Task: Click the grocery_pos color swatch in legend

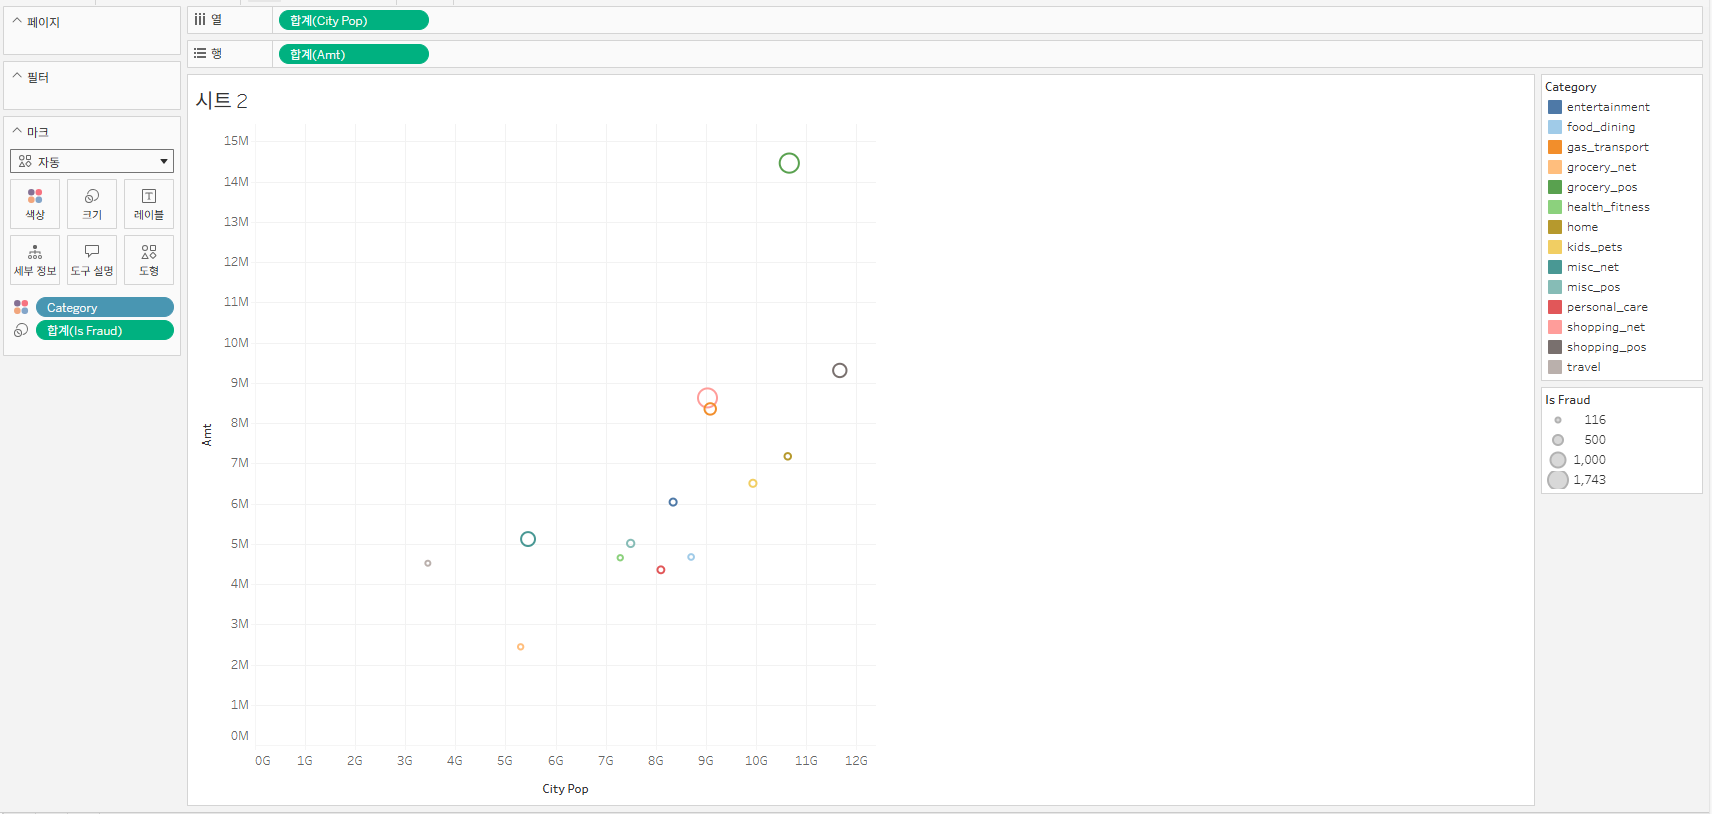Action: pyautogui.click(x=1555, y=187)
